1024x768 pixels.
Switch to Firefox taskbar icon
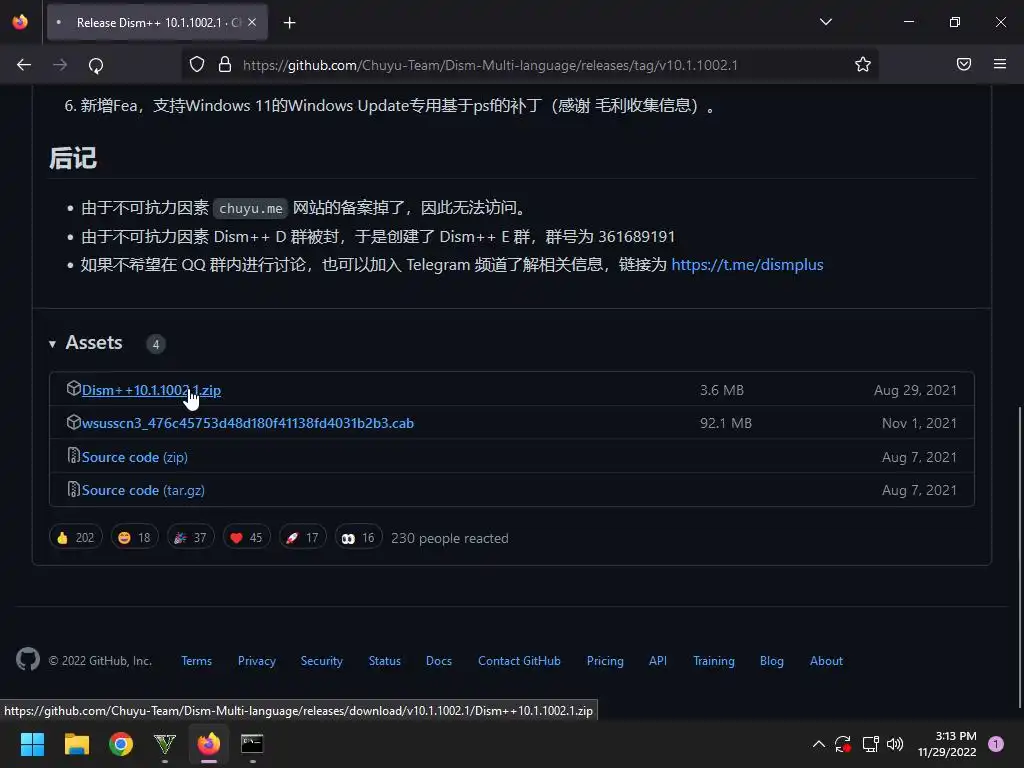coord(209,744)
